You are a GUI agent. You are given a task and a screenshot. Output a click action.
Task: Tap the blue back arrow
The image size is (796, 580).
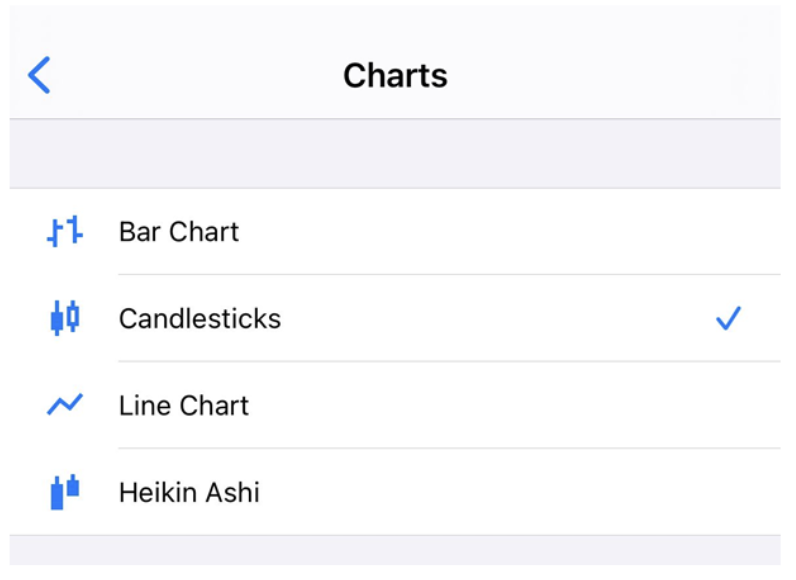tap(39, 75)
